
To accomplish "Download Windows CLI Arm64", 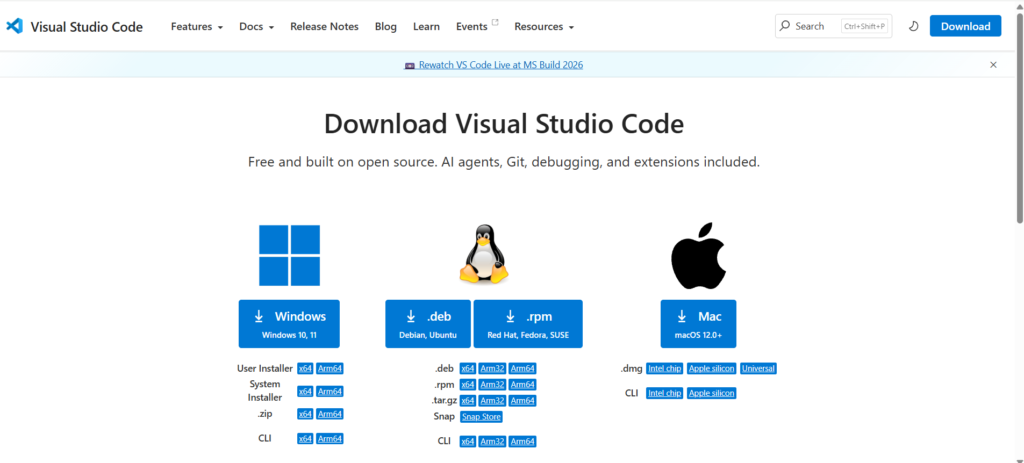I will (x=330, y=438).
